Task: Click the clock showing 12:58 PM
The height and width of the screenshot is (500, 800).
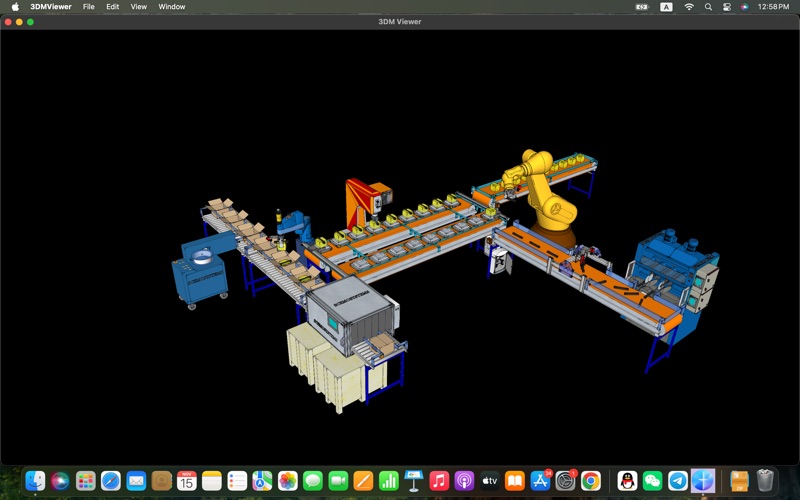Action: coord(774,7)
